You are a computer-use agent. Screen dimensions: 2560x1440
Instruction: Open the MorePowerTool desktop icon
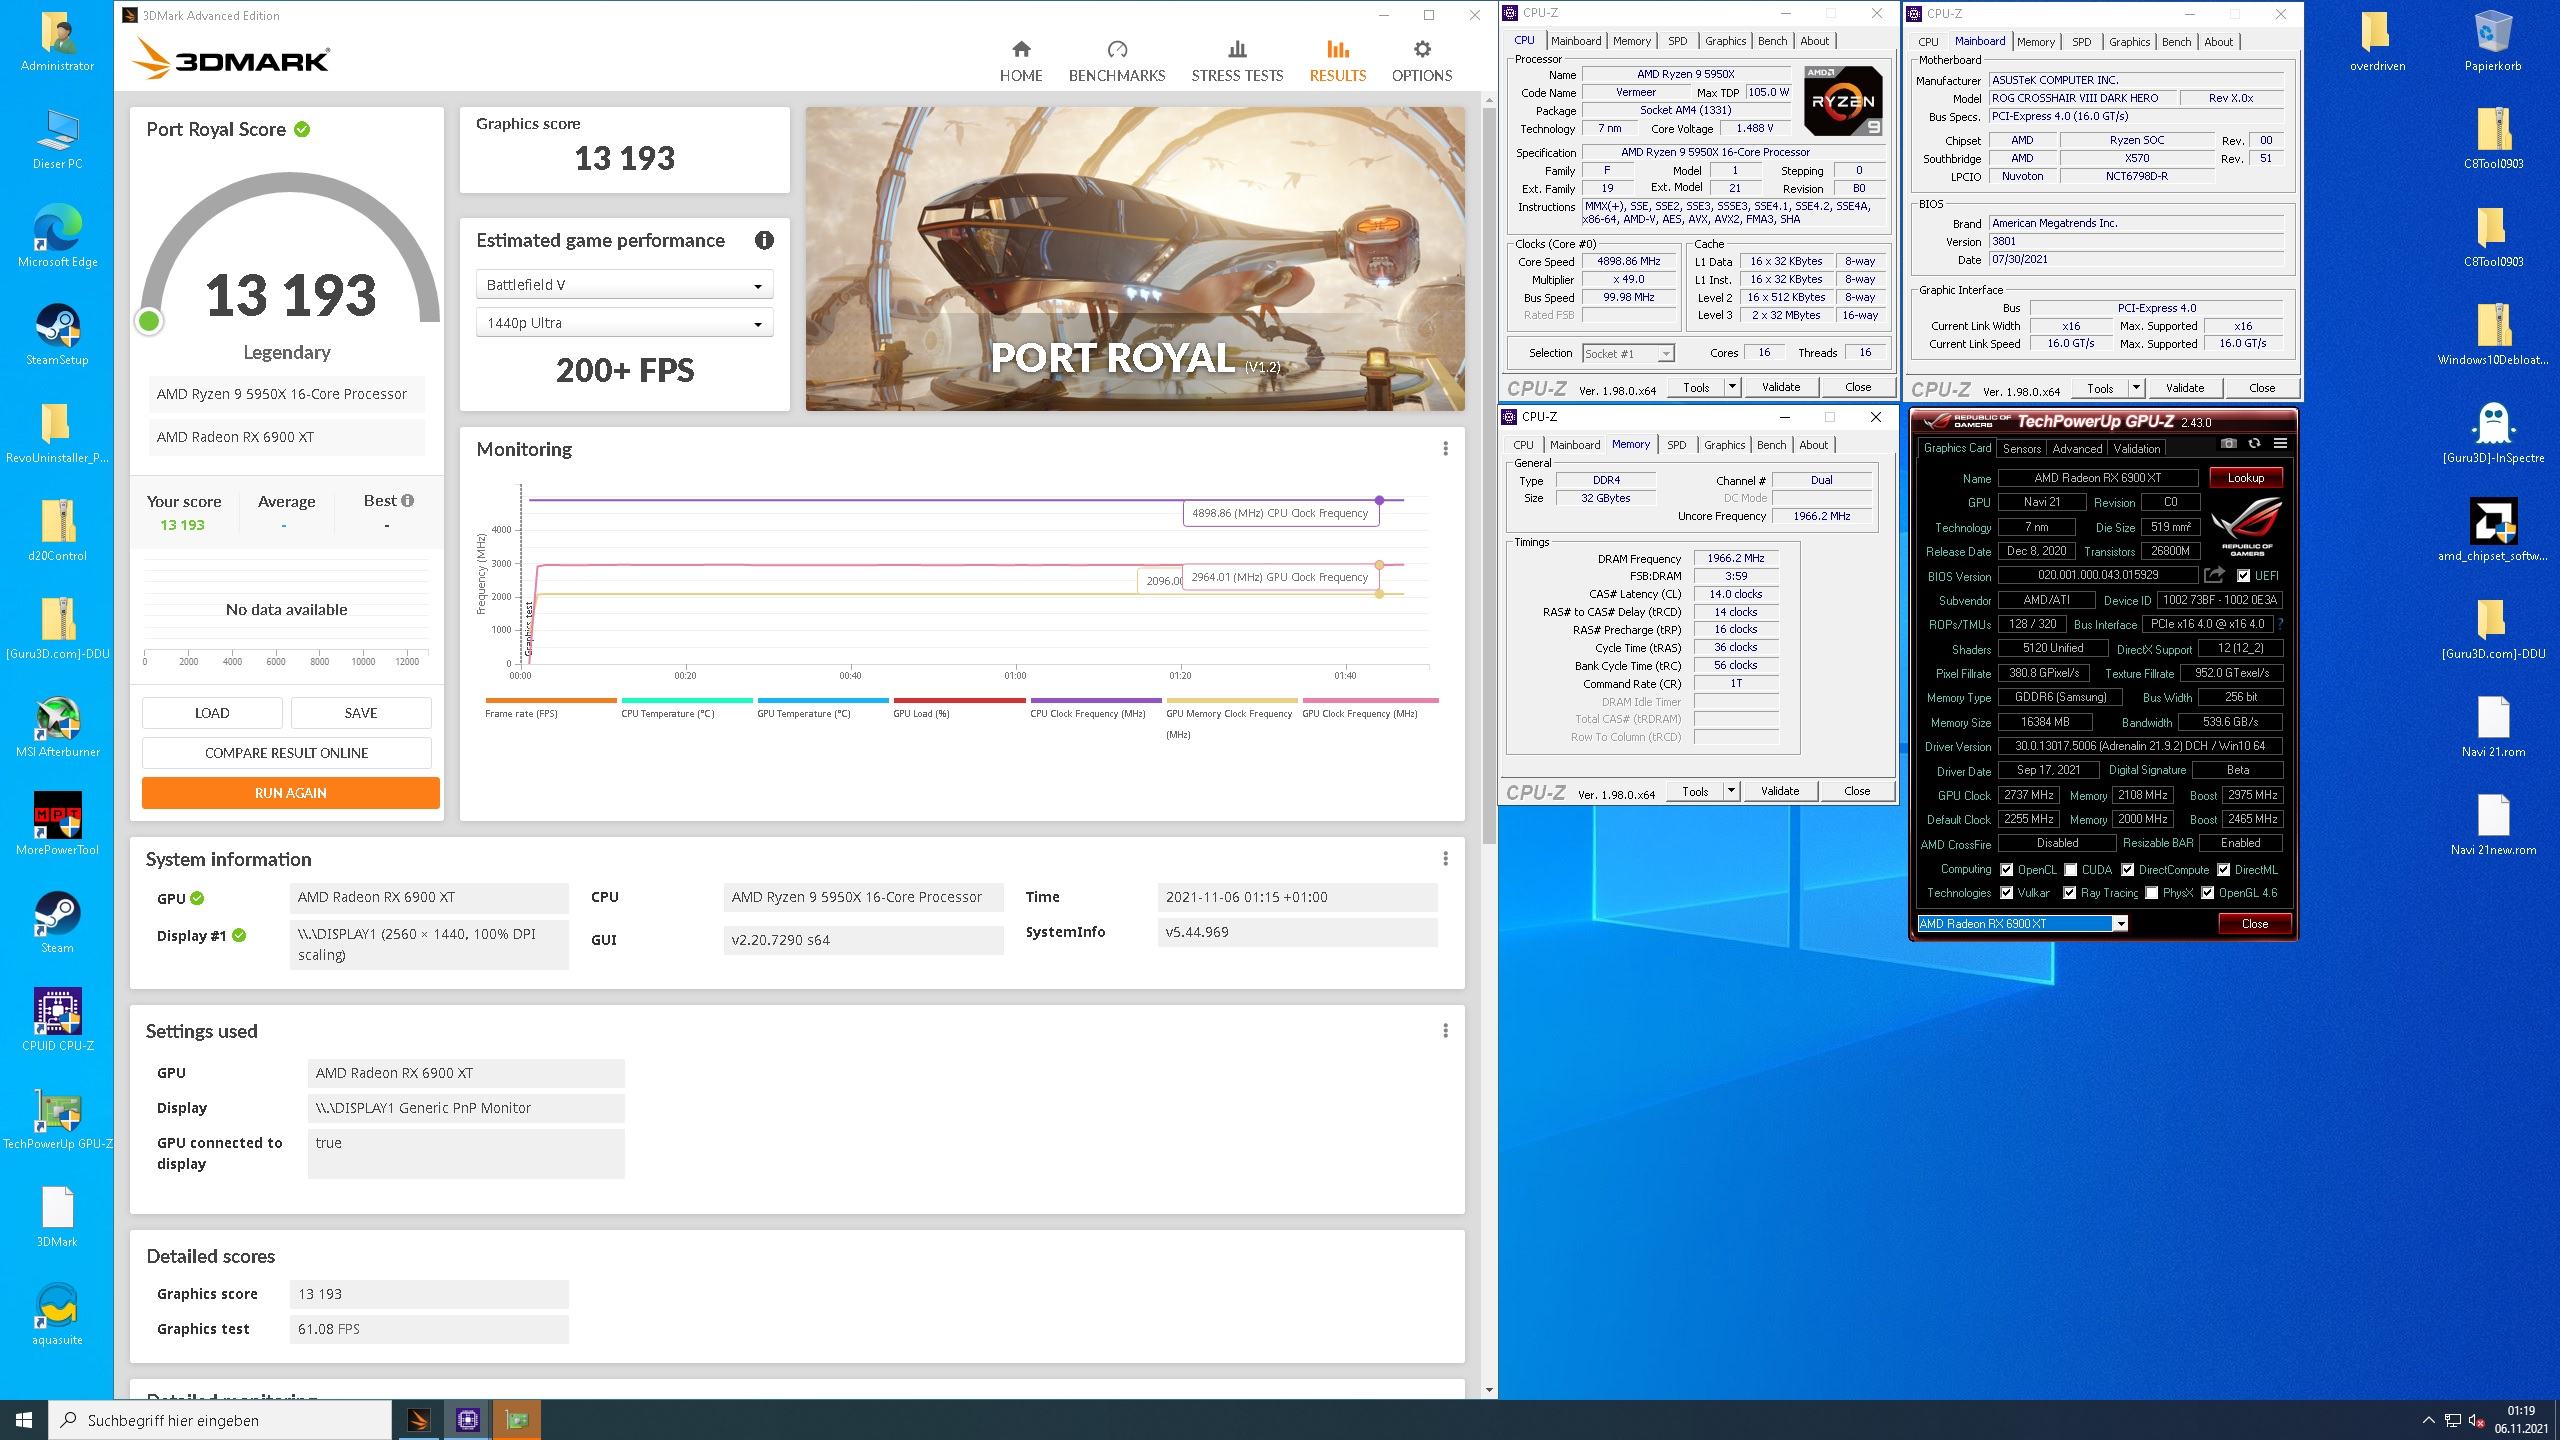pyautogui.click(x=57, y=825)
